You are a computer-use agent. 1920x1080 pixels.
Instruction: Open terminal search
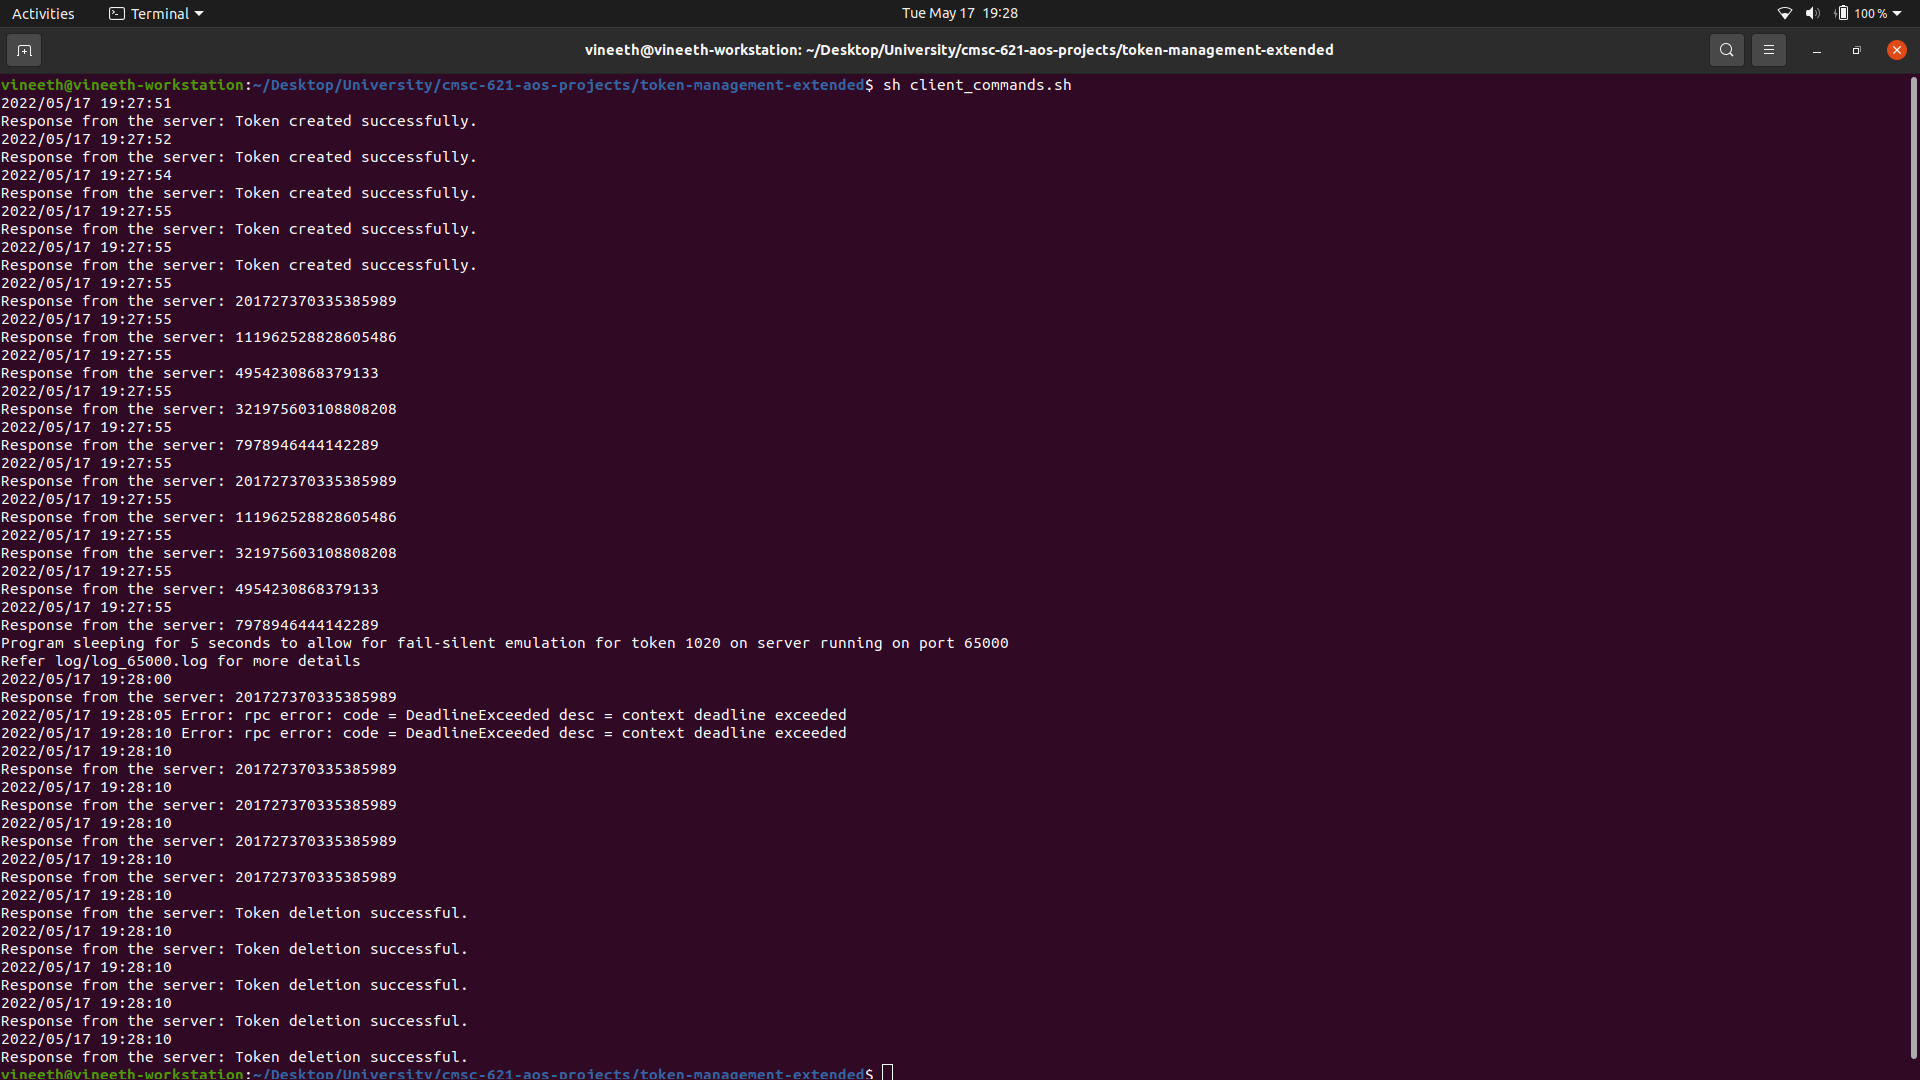point(1727,50)
